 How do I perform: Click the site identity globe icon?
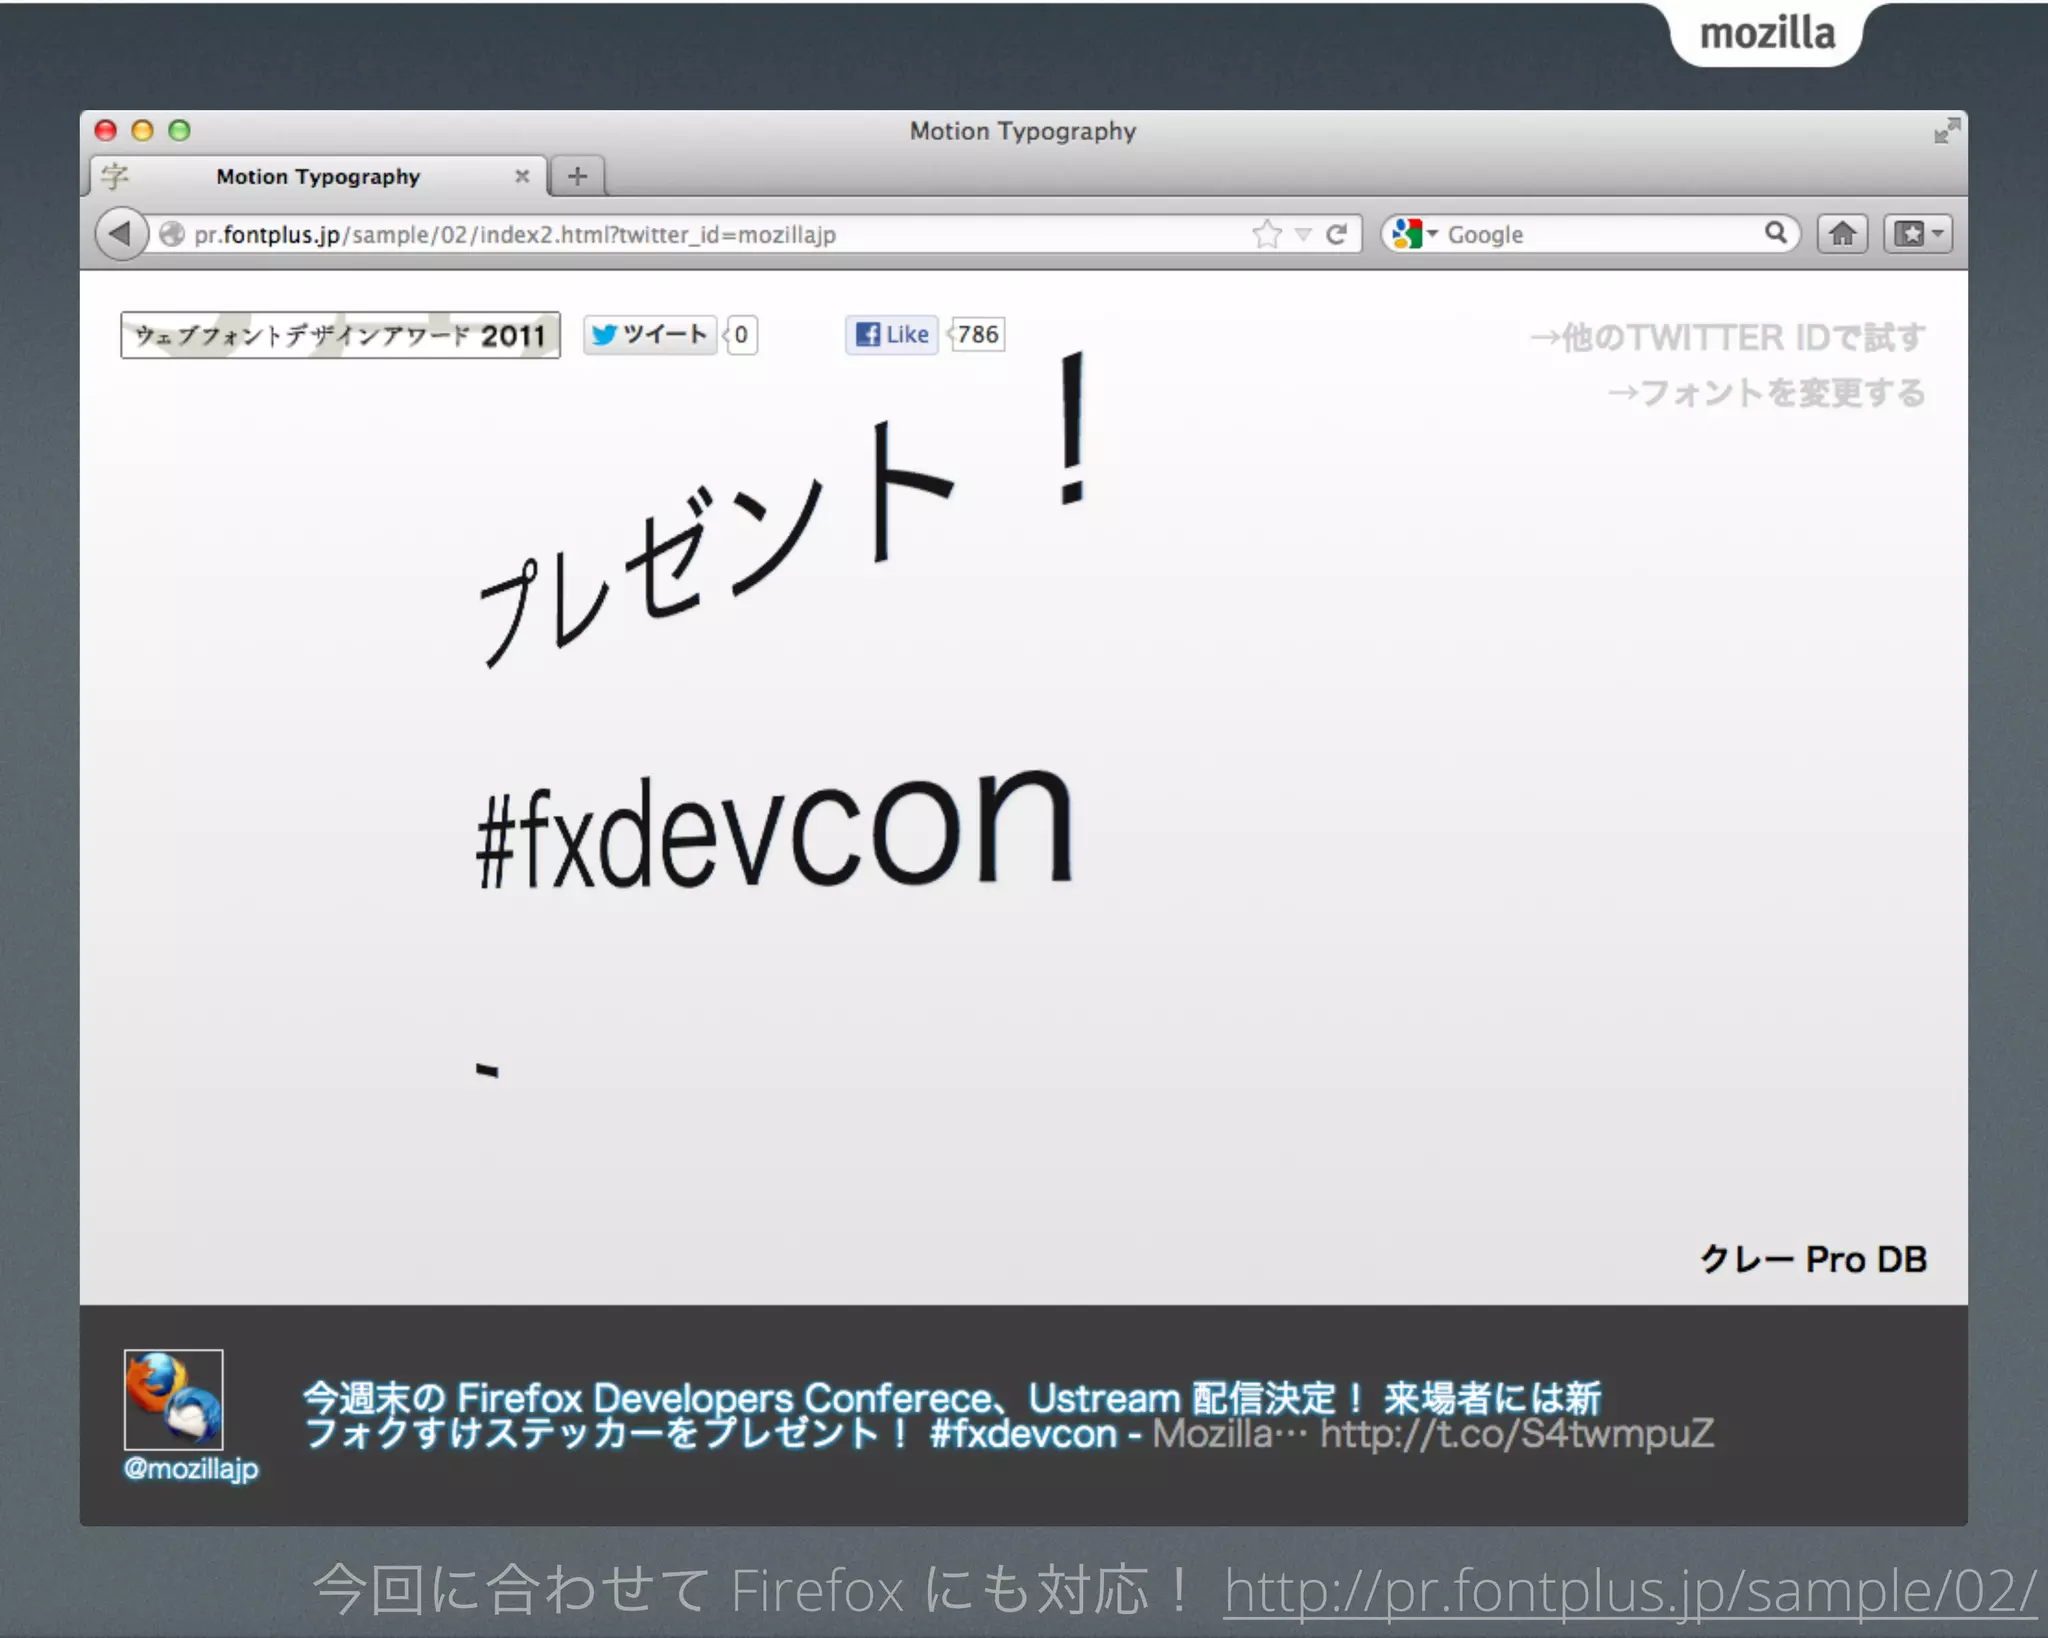[172, 234]
